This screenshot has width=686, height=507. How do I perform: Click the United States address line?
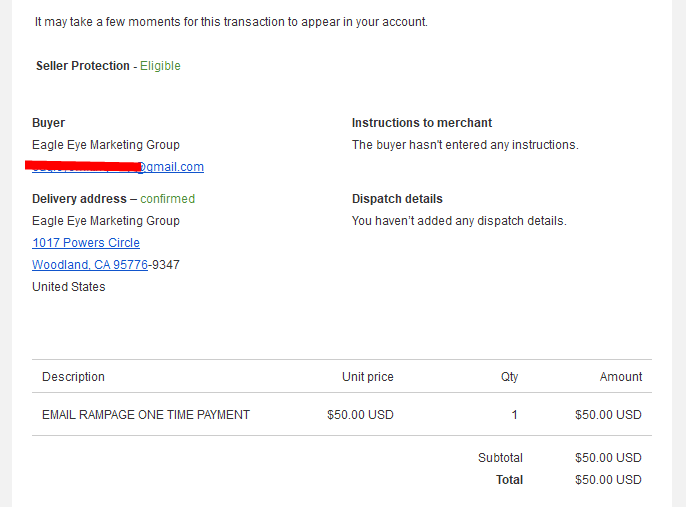[69, 287]
